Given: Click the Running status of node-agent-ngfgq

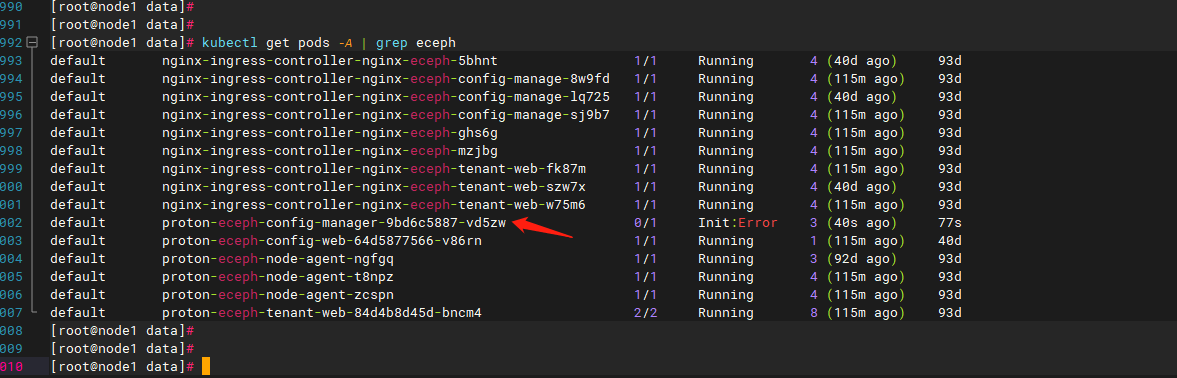Looking at the screenshot, I should pos(726,259).
